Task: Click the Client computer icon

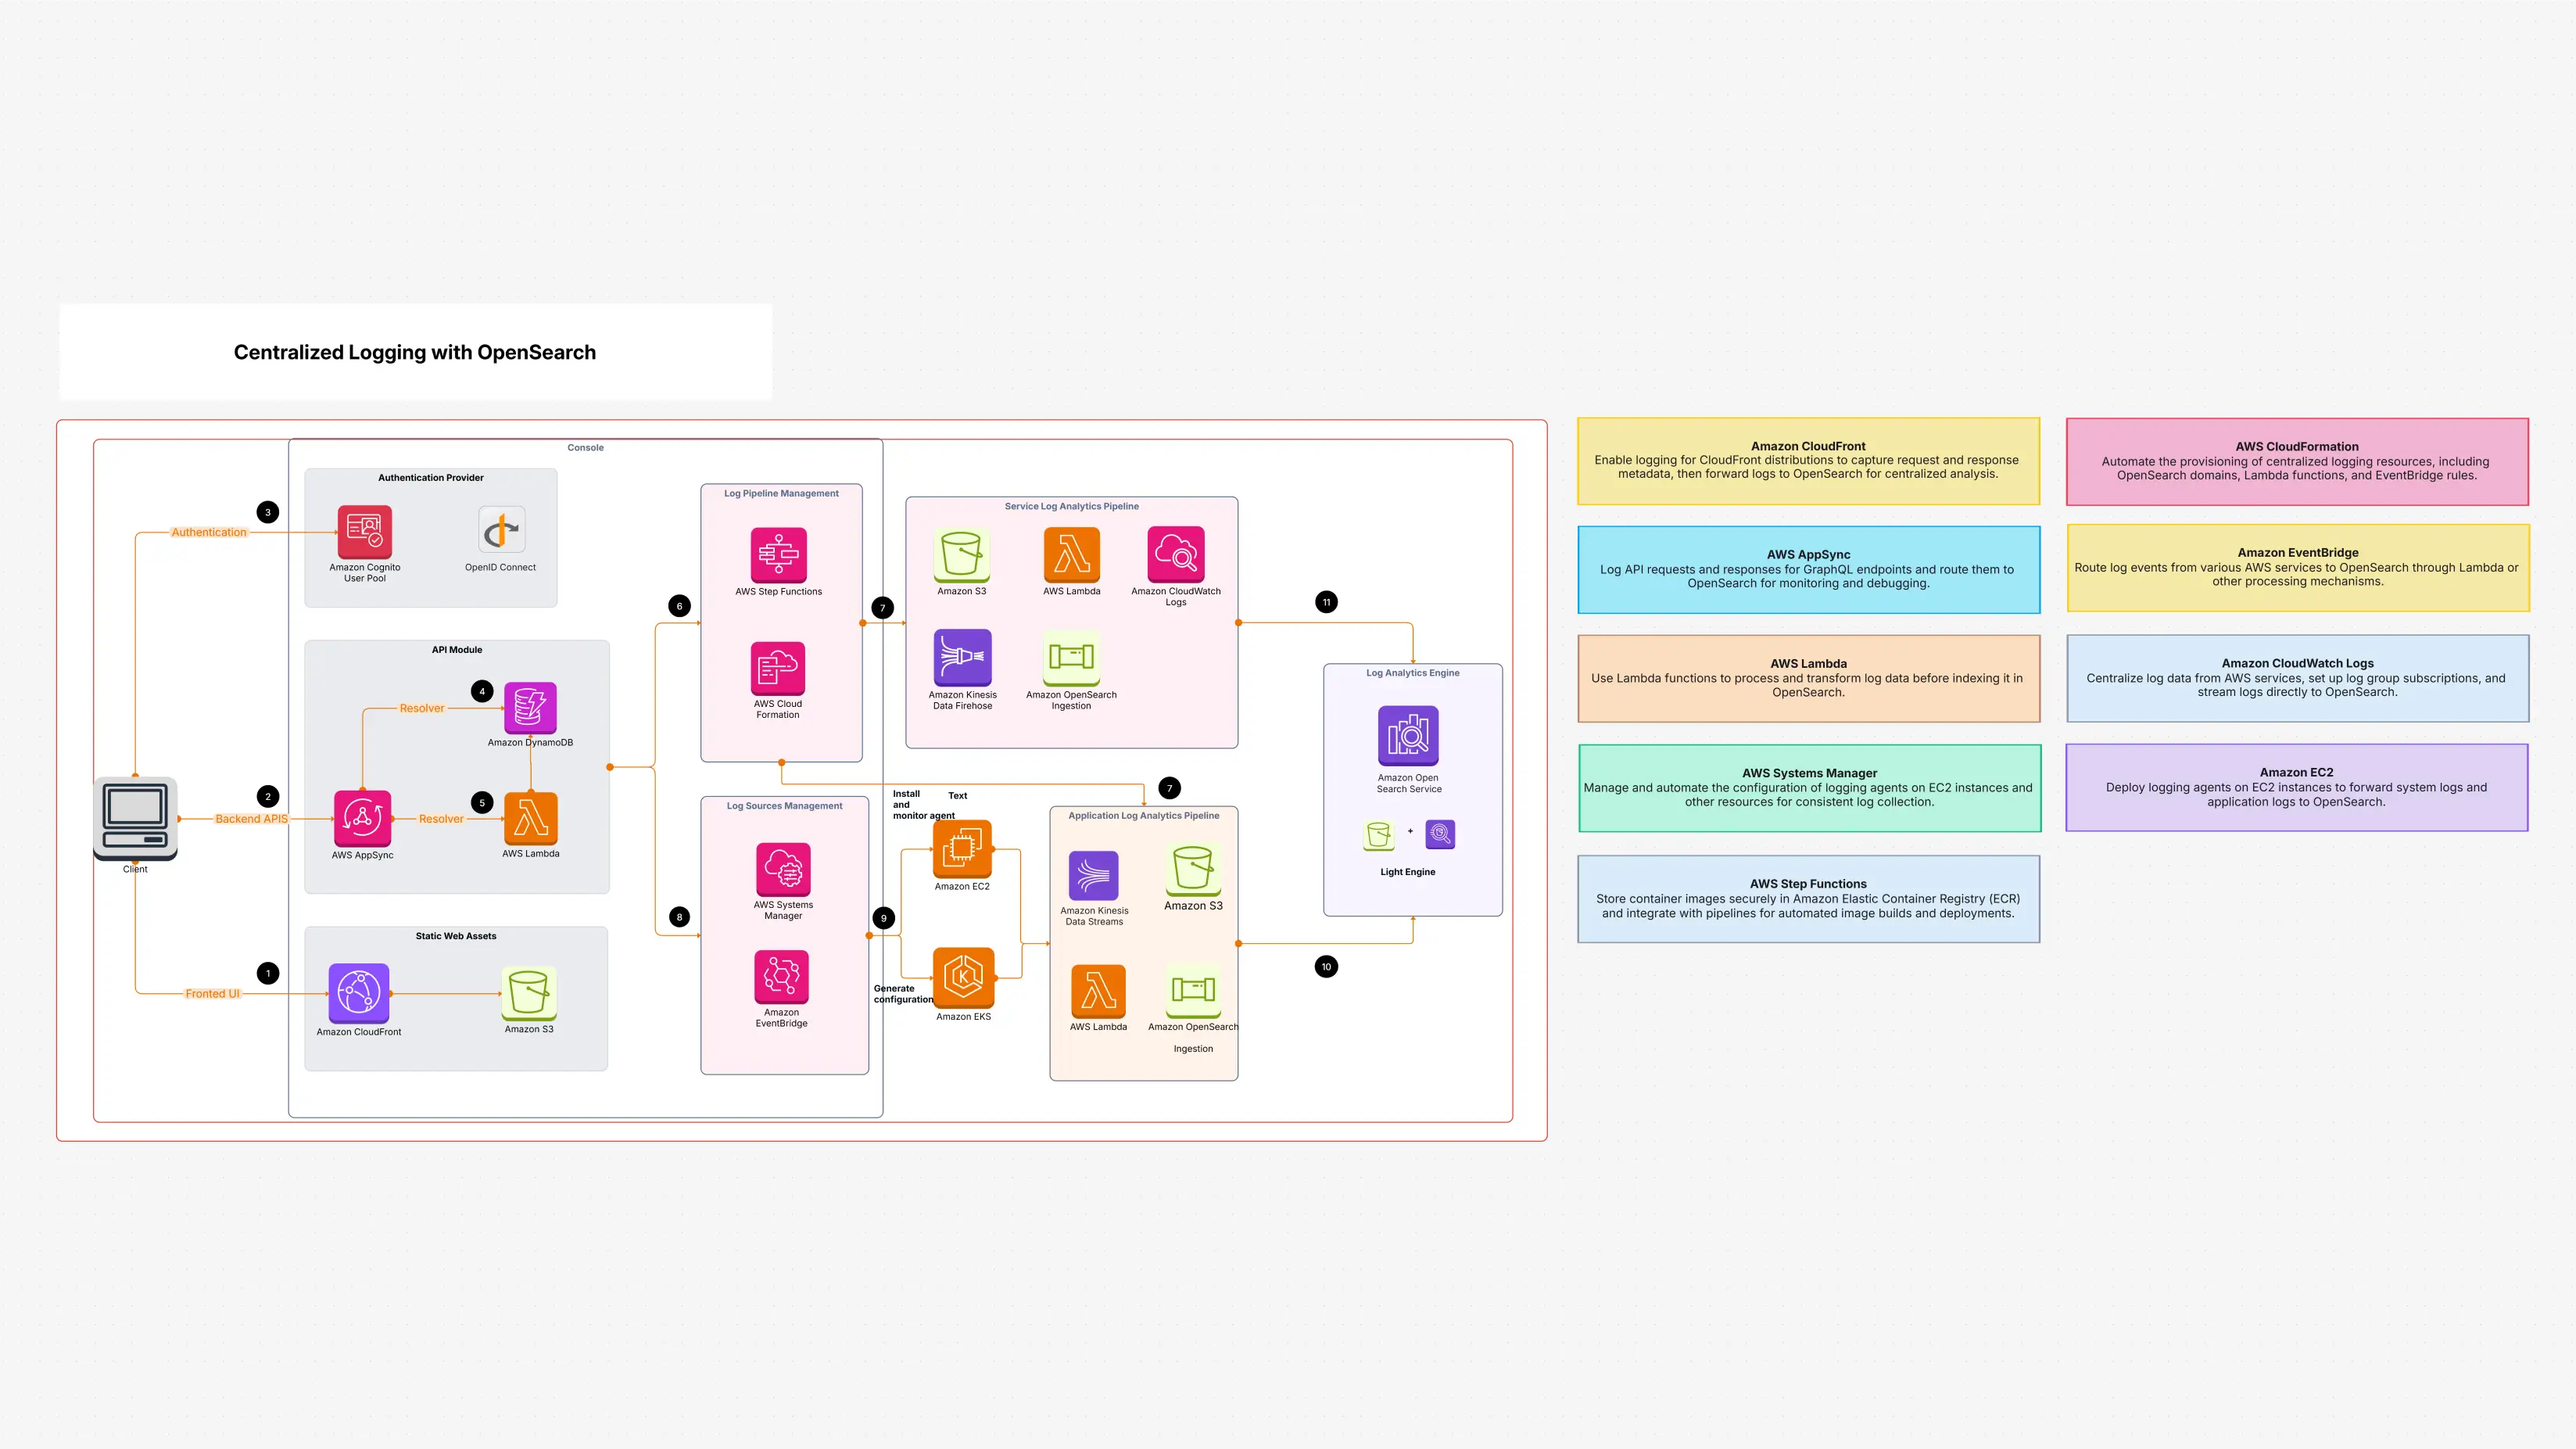Action: pyautogui.click(x=135, y=817)
